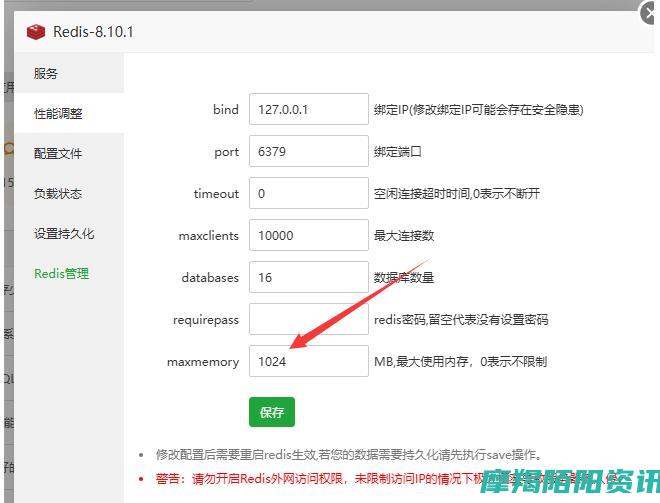Click the port label
This screenshot has width=660, height=503.
[x=226, y=152]
